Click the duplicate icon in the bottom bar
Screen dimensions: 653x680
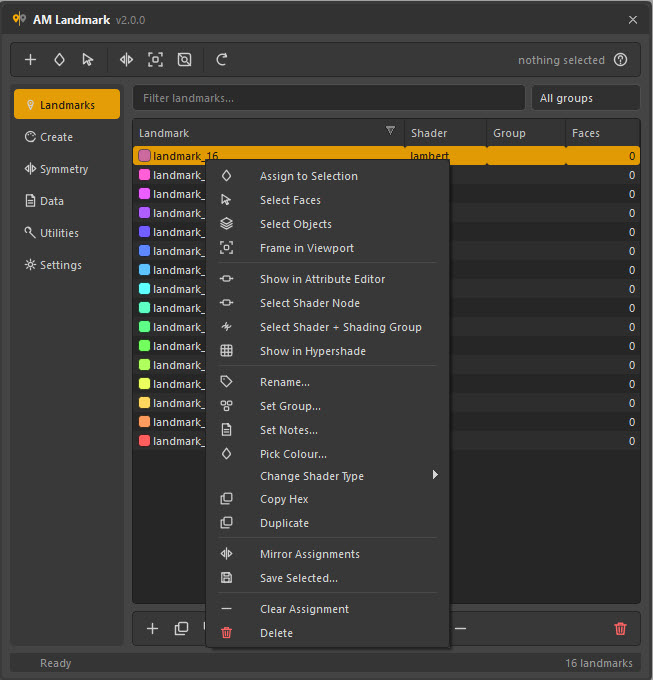pyautogui.click(x=181, y=628)
